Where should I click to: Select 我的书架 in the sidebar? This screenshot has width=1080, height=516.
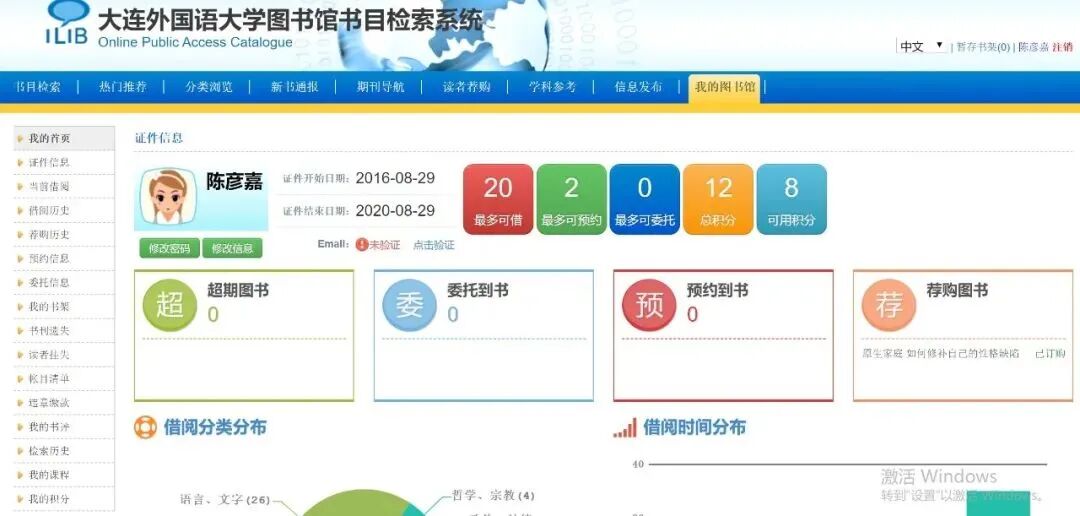coord(64,307)
